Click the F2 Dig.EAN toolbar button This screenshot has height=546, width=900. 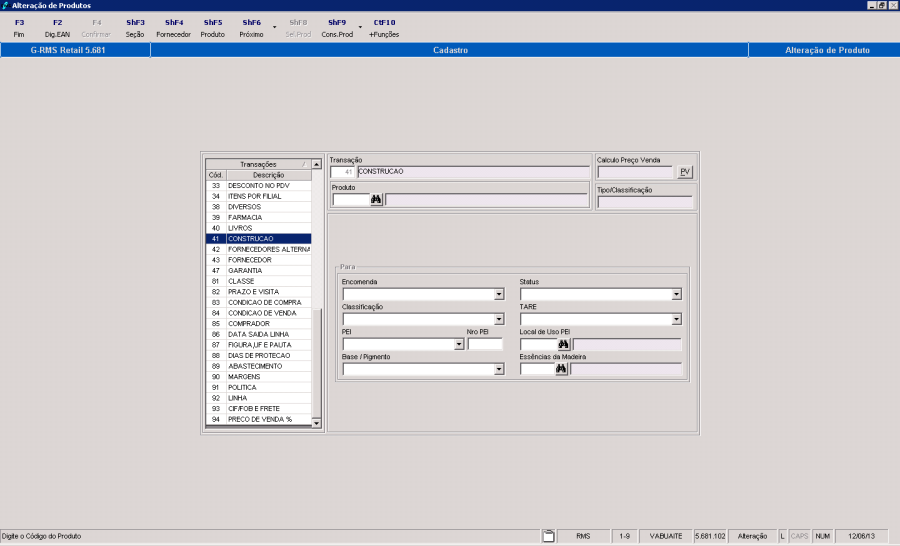click(57, 28)
